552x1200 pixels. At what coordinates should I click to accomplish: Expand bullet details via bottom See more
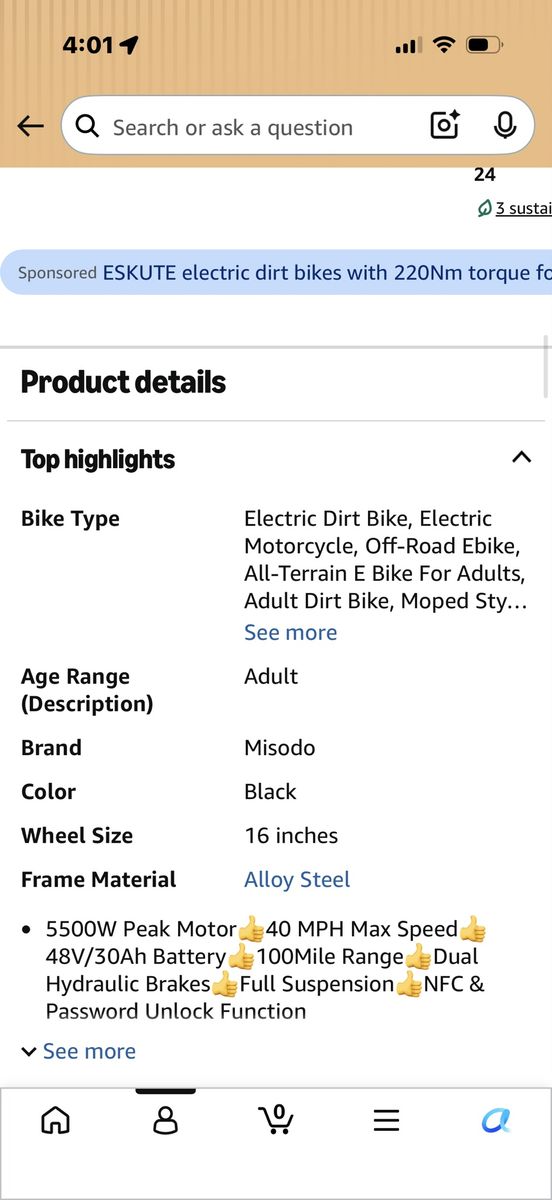click(x=78, y=1051)
